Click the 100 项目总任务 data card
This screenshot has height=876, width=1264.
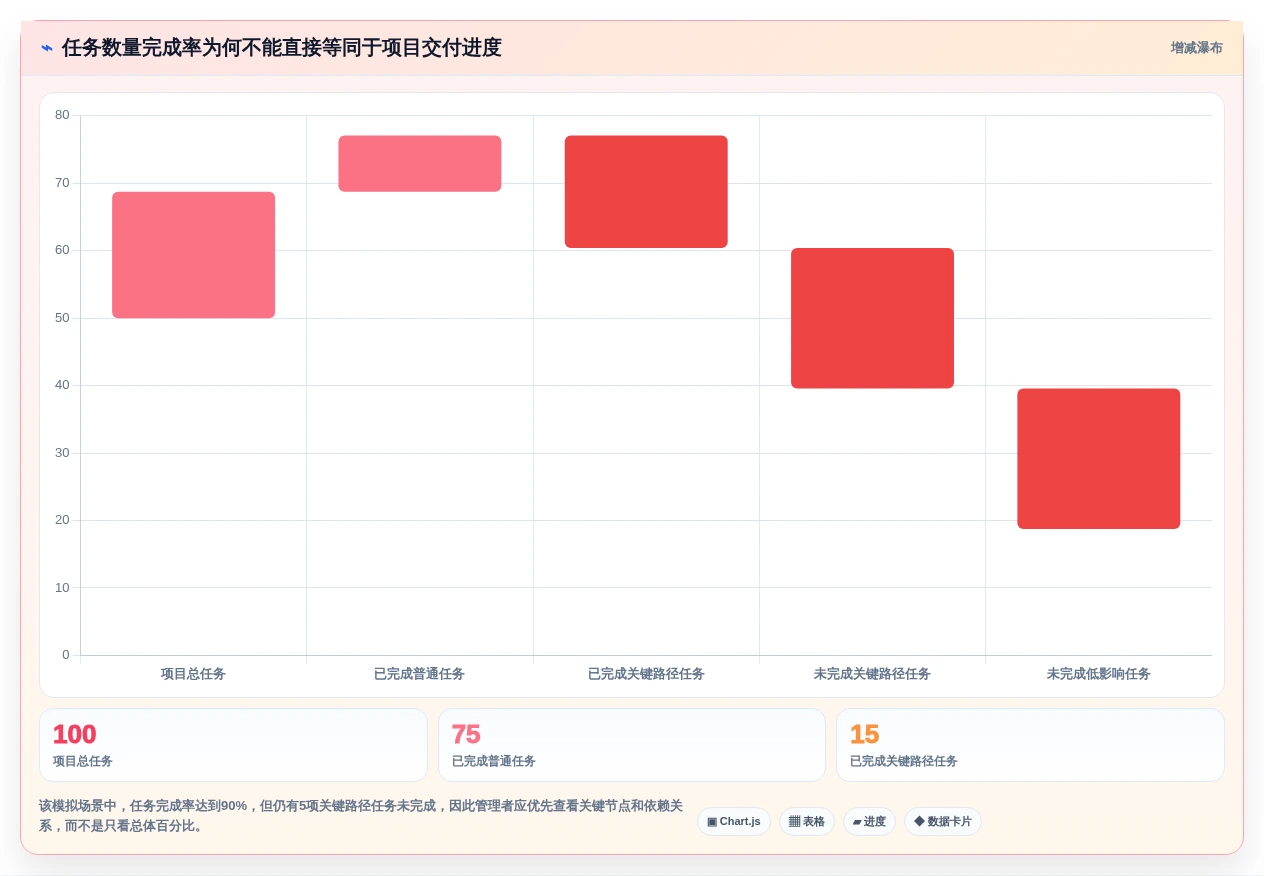(233, 745)
